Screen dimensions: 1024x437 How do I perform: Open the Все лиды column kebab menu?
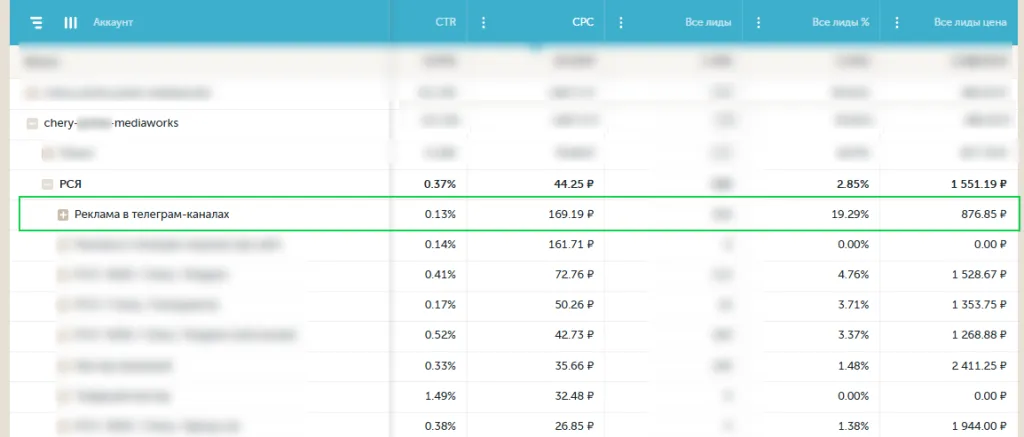pos(621,22)
